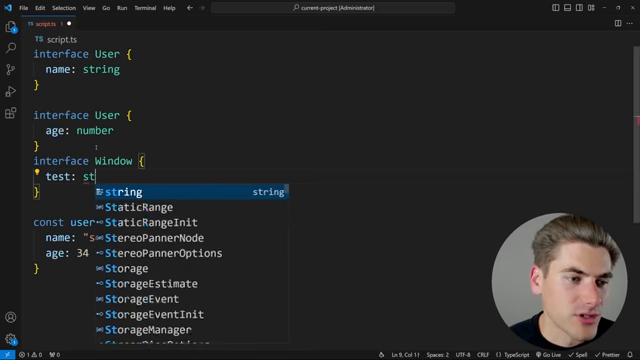Choose Storage from the suggestions

pyautogui.click(x=192, y=269)
